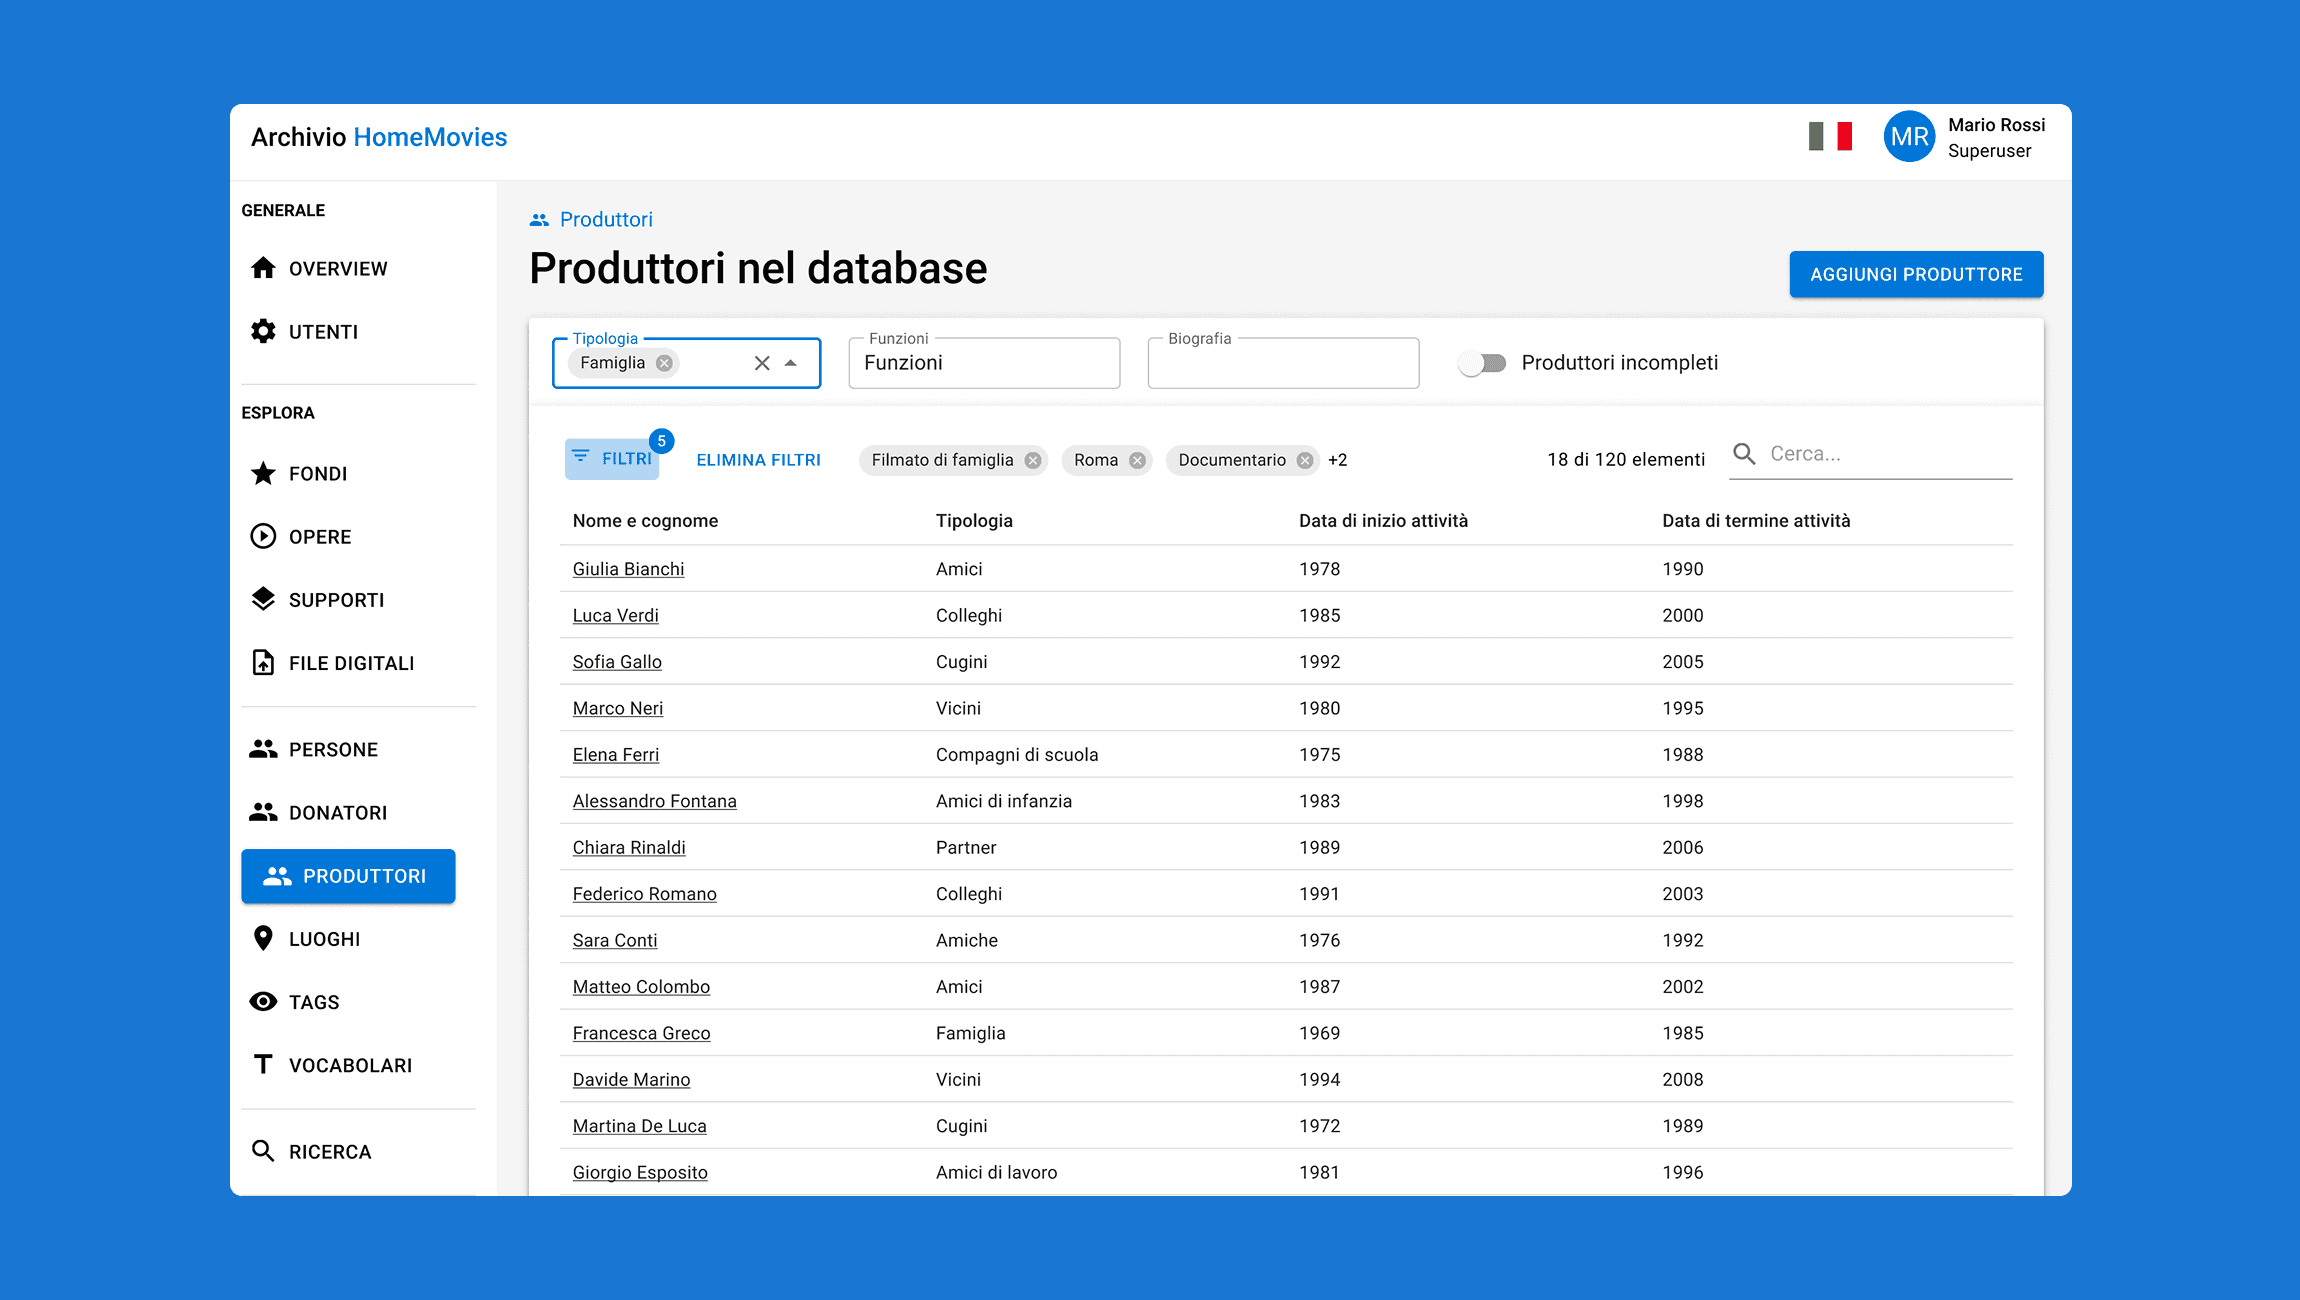Delete the Filmato di famiglia filter chip
The height and width of the screenshot is (1300, 2300).
pyautogui.click(x=1033, y=460)
